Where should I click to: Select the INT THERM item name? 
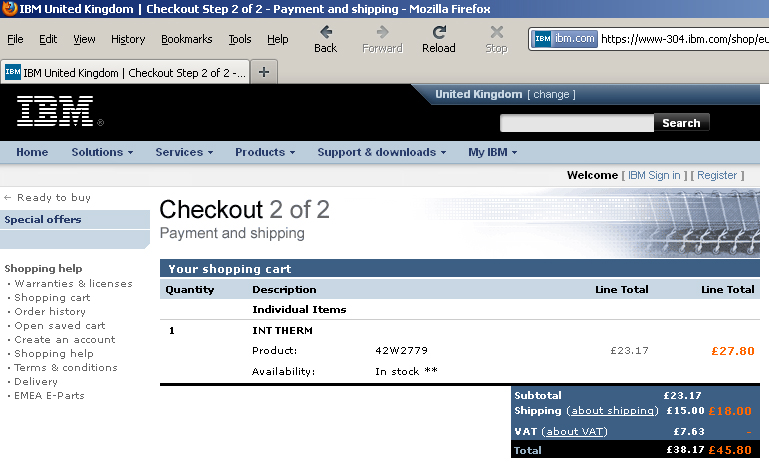pos(282,331)
